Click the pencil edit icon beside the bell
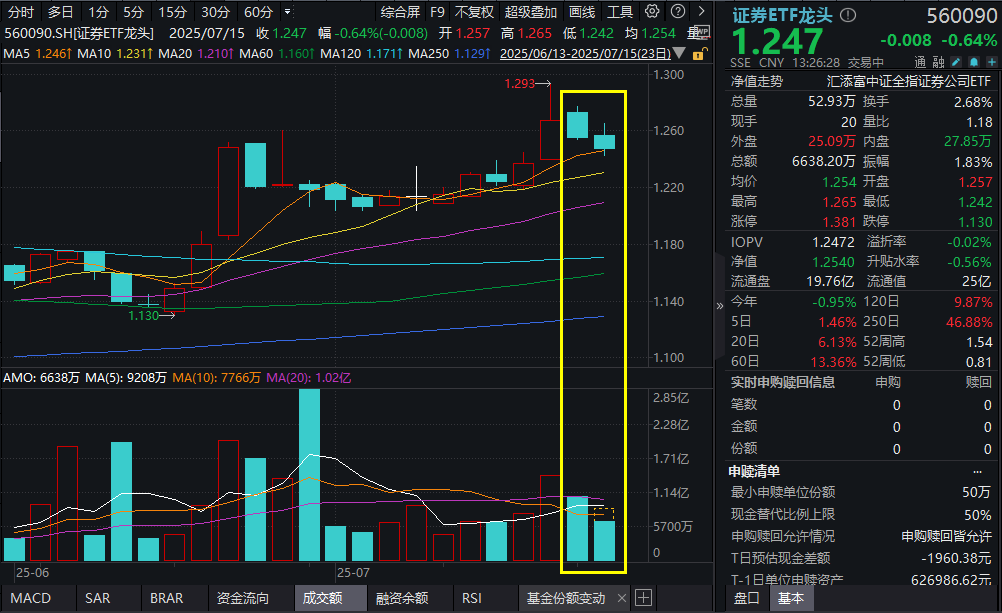1002x613 pixels. click(x=955, y=61)
